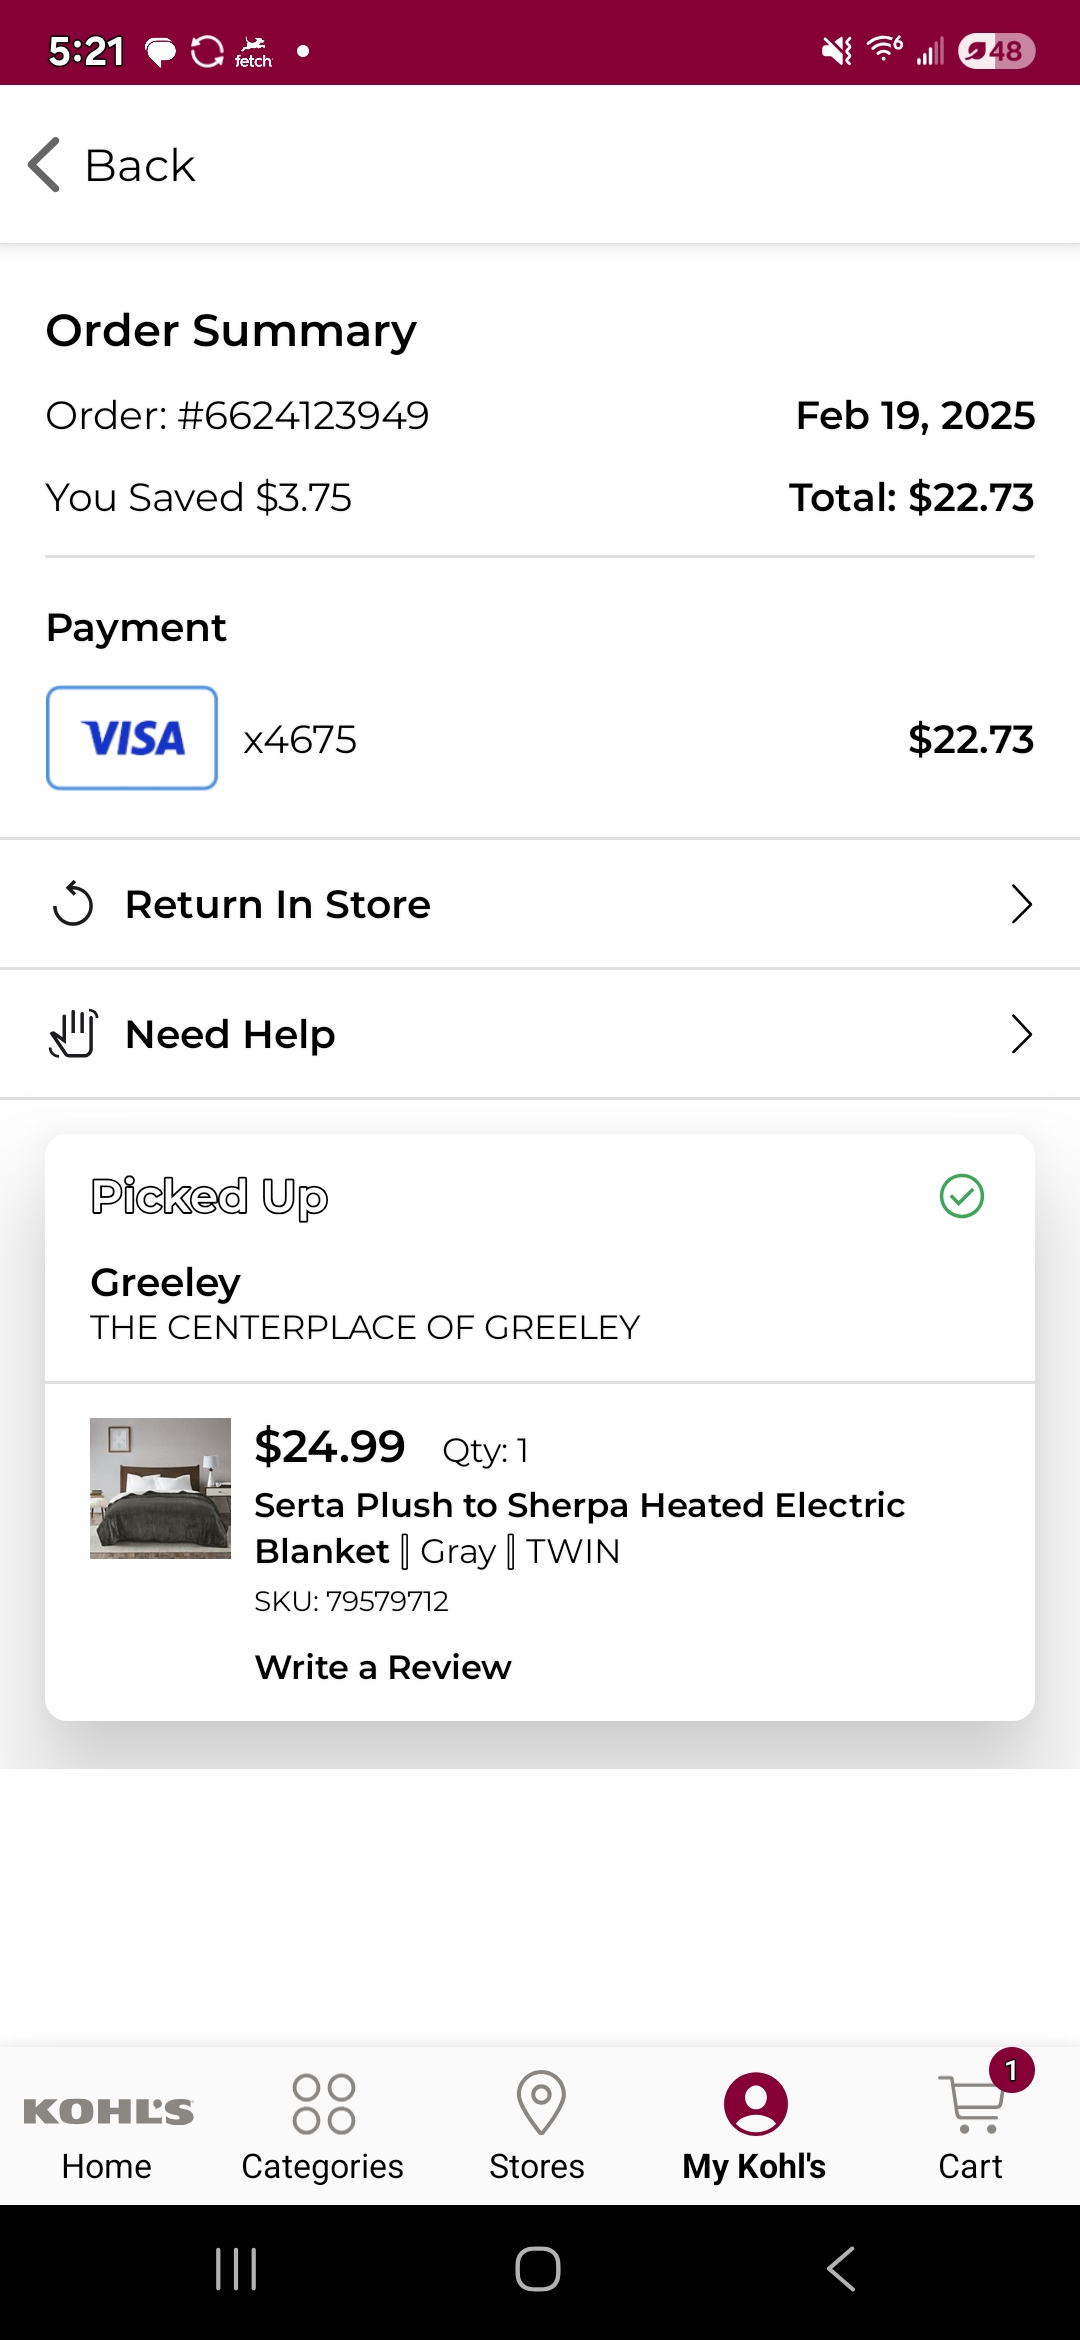Tap the Android home navigation button
The height and width of the screenshot is (2340, 1080).
(x=538, y=2269)
